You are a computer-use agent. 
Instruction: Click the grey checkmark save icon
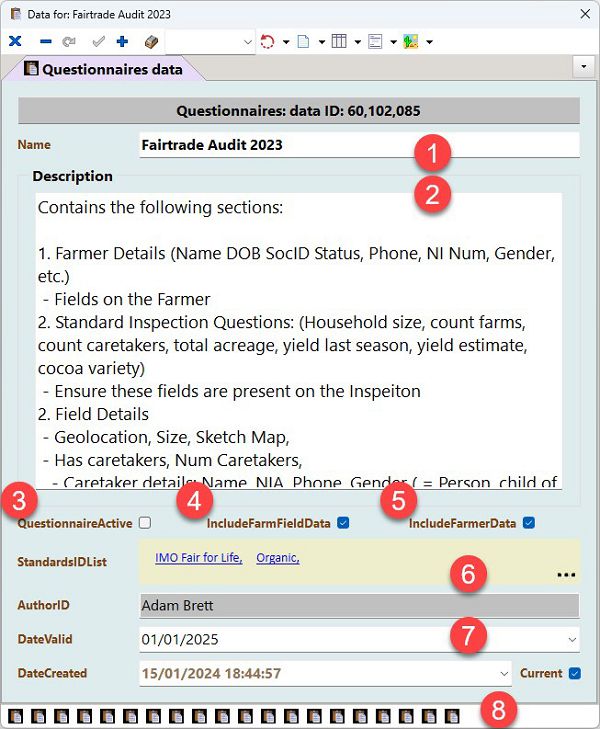pyautogui.click(x=98, y=42)
